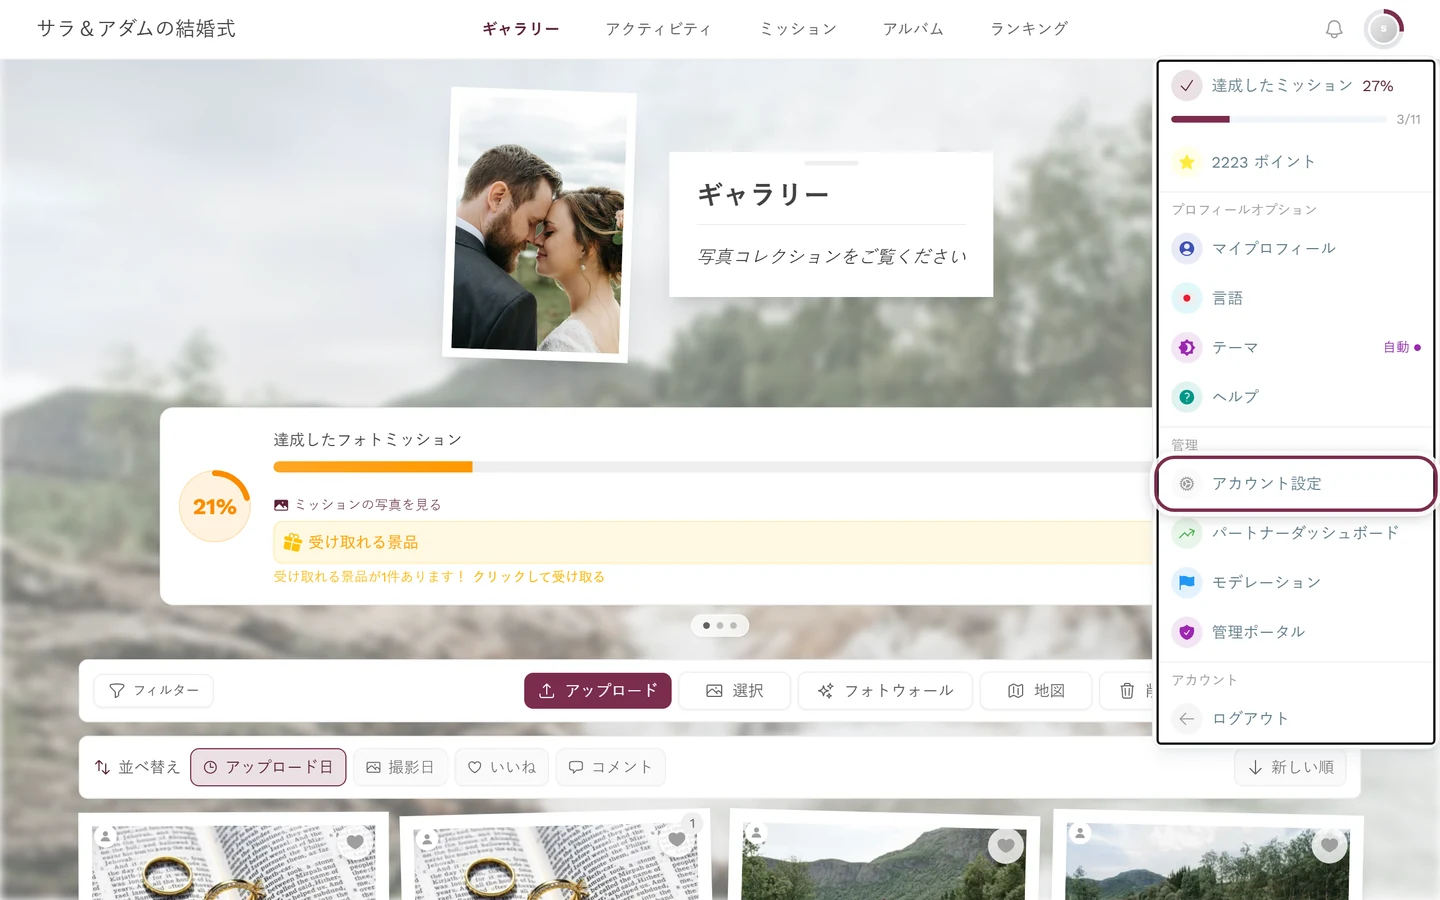Sort by 撮影日
Screen dimensions: 1440x900
point(400,767)
